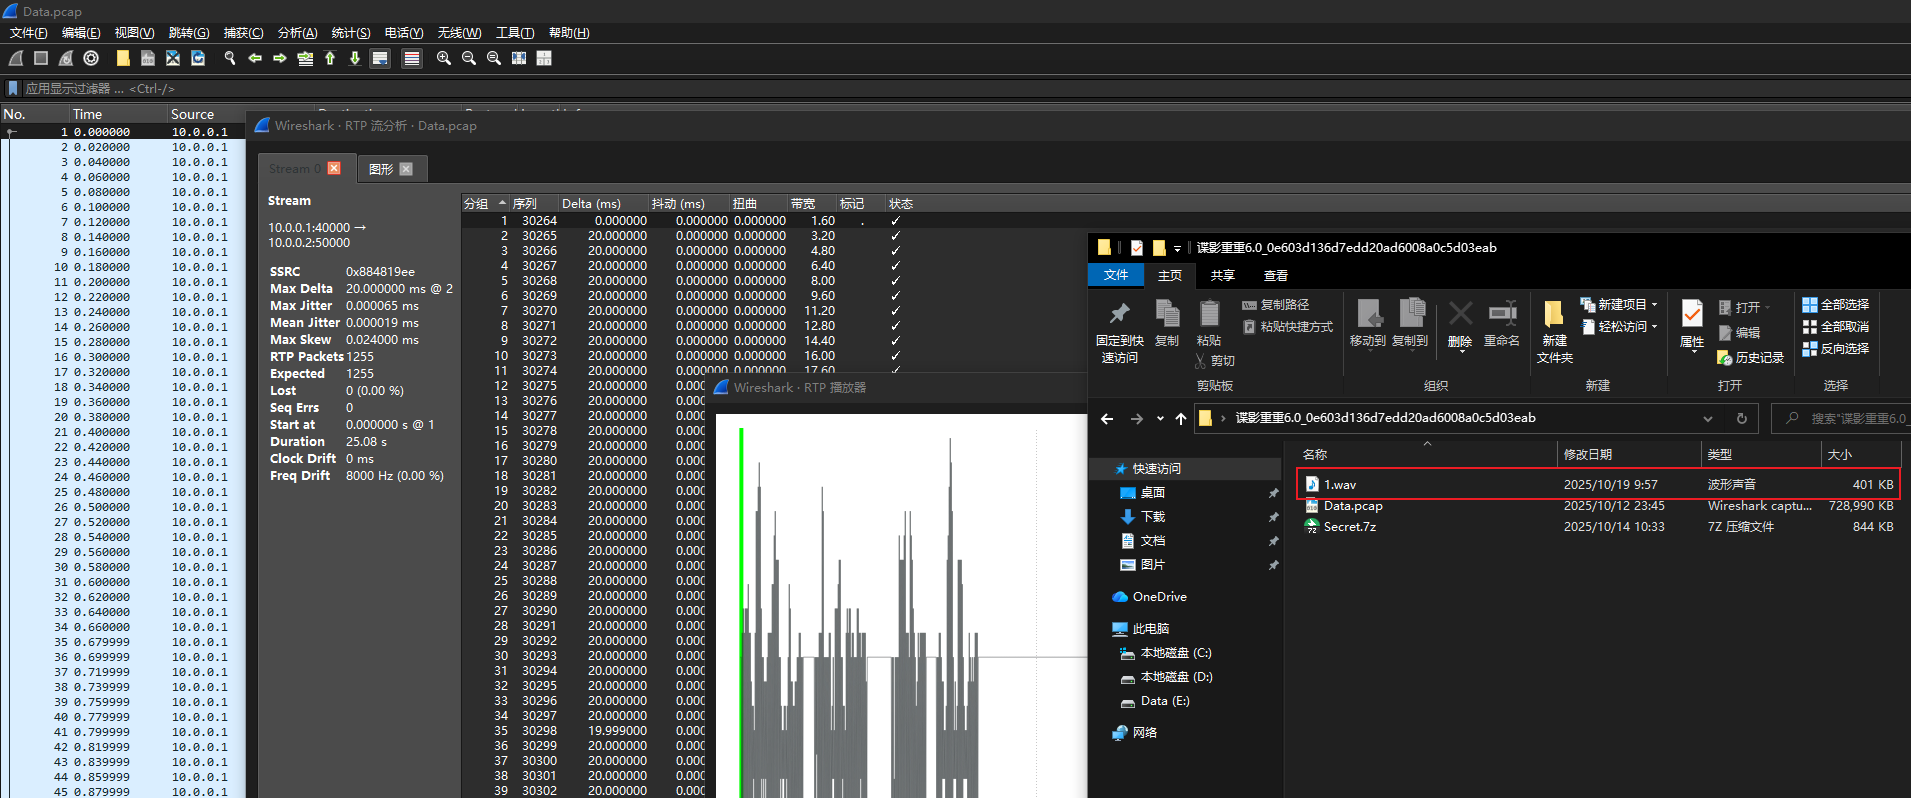Click the reload capture file icon
Image resolution: width=1911 pixels, height=798 pixels.
(198, 58)
